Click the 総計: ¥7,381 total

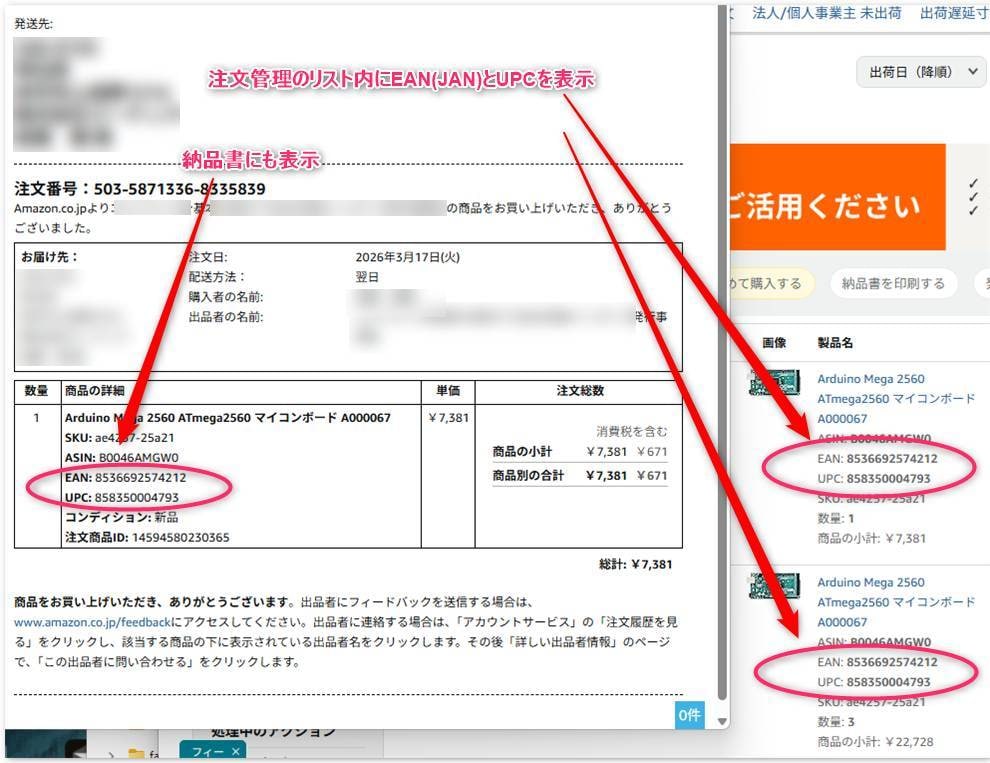pos(635,564)
